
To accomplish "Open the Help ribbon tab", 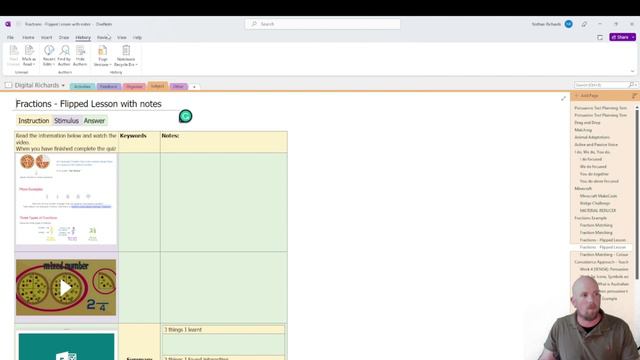I will (137, 38).
